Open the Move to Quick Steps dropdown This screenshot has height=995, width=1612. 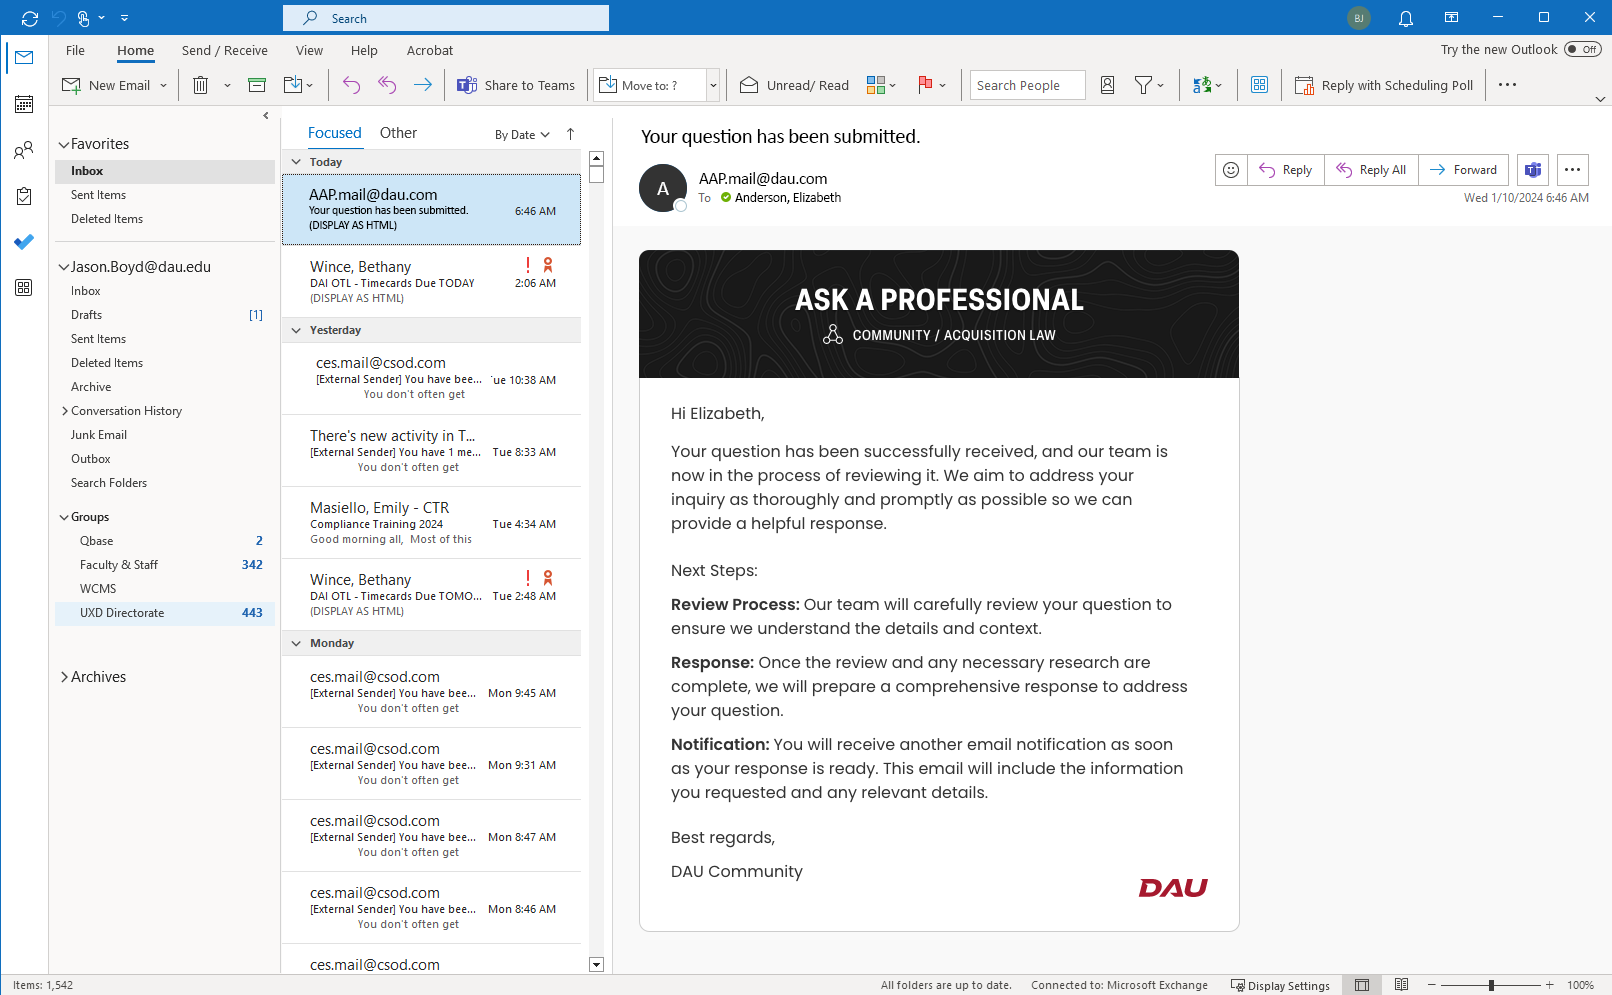713,85
